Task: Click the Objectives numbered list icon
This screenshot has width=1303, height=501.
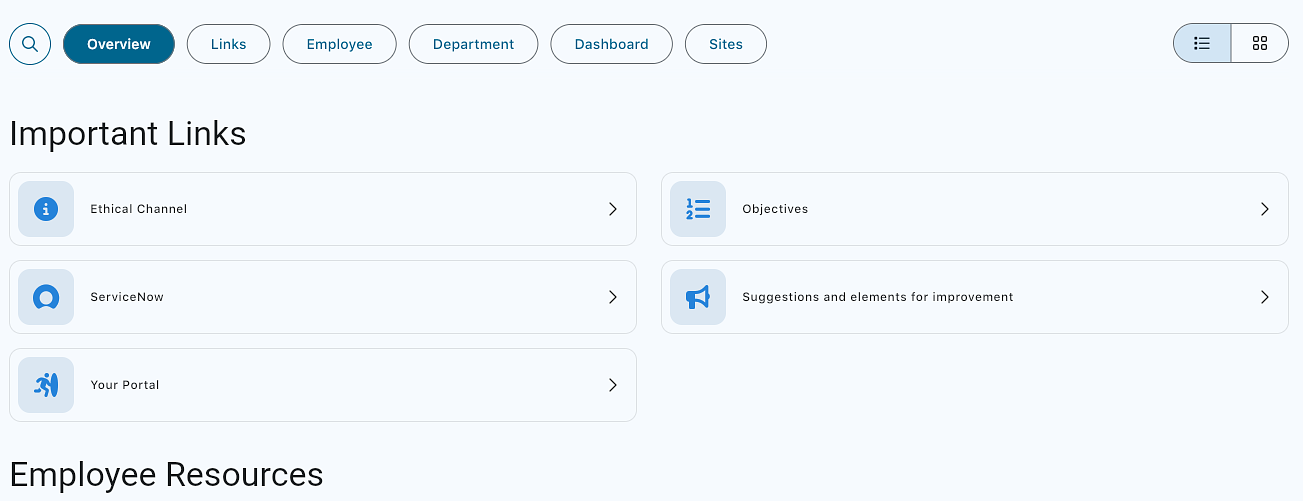Action: click(x=698, y=209)
